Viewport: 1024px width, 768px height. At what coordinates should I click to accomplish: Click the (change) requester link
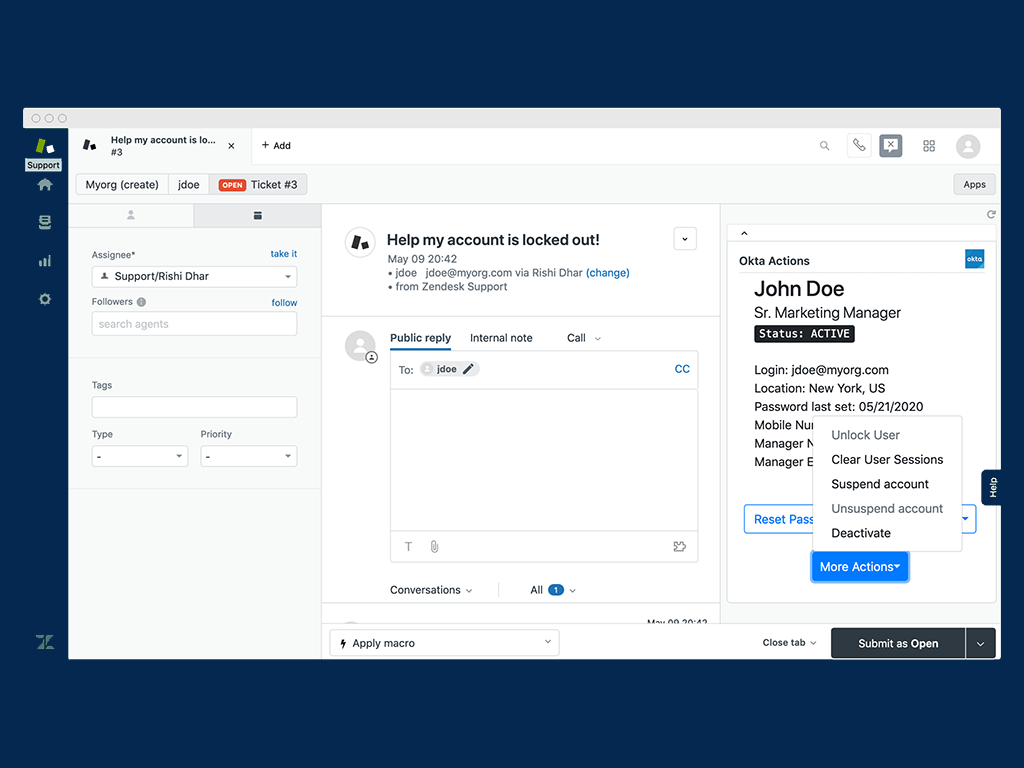(607, 273)
